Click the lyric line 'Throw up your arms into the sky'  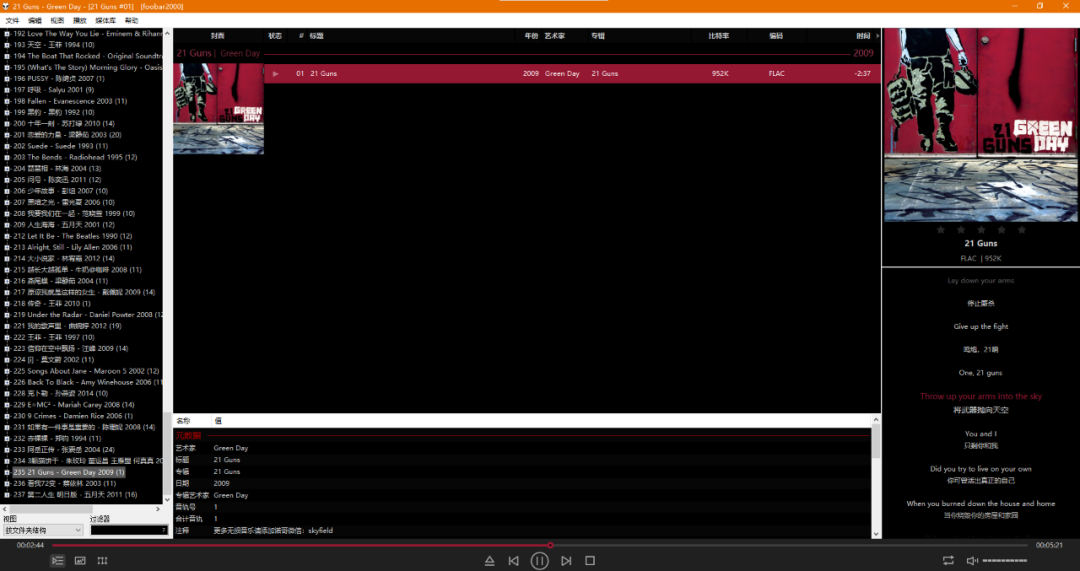click(x=981, y=396)
